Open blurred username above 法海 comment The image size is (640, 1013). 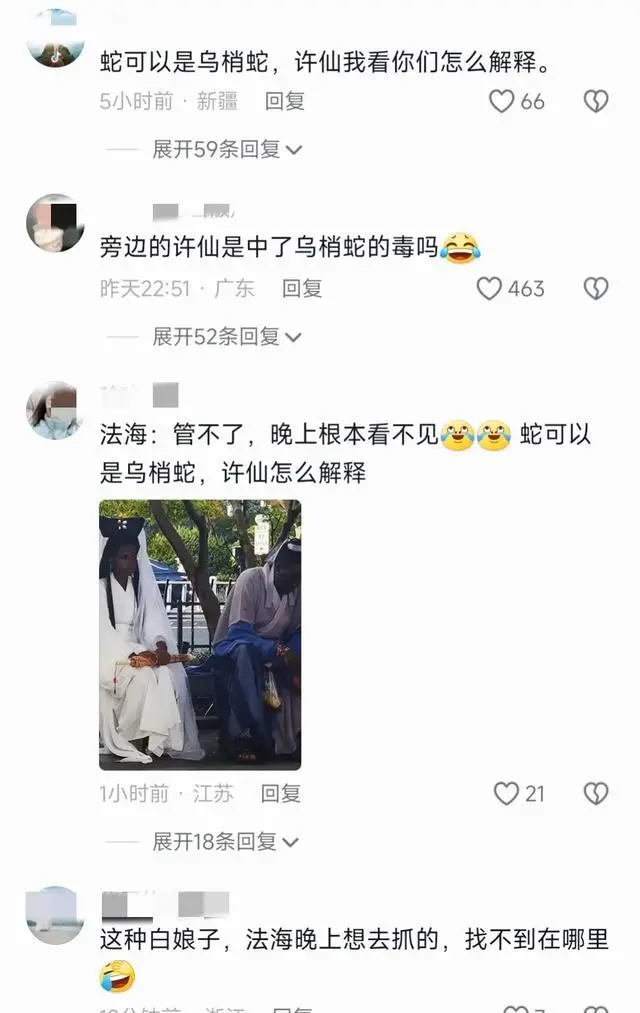tap(139, 395)
